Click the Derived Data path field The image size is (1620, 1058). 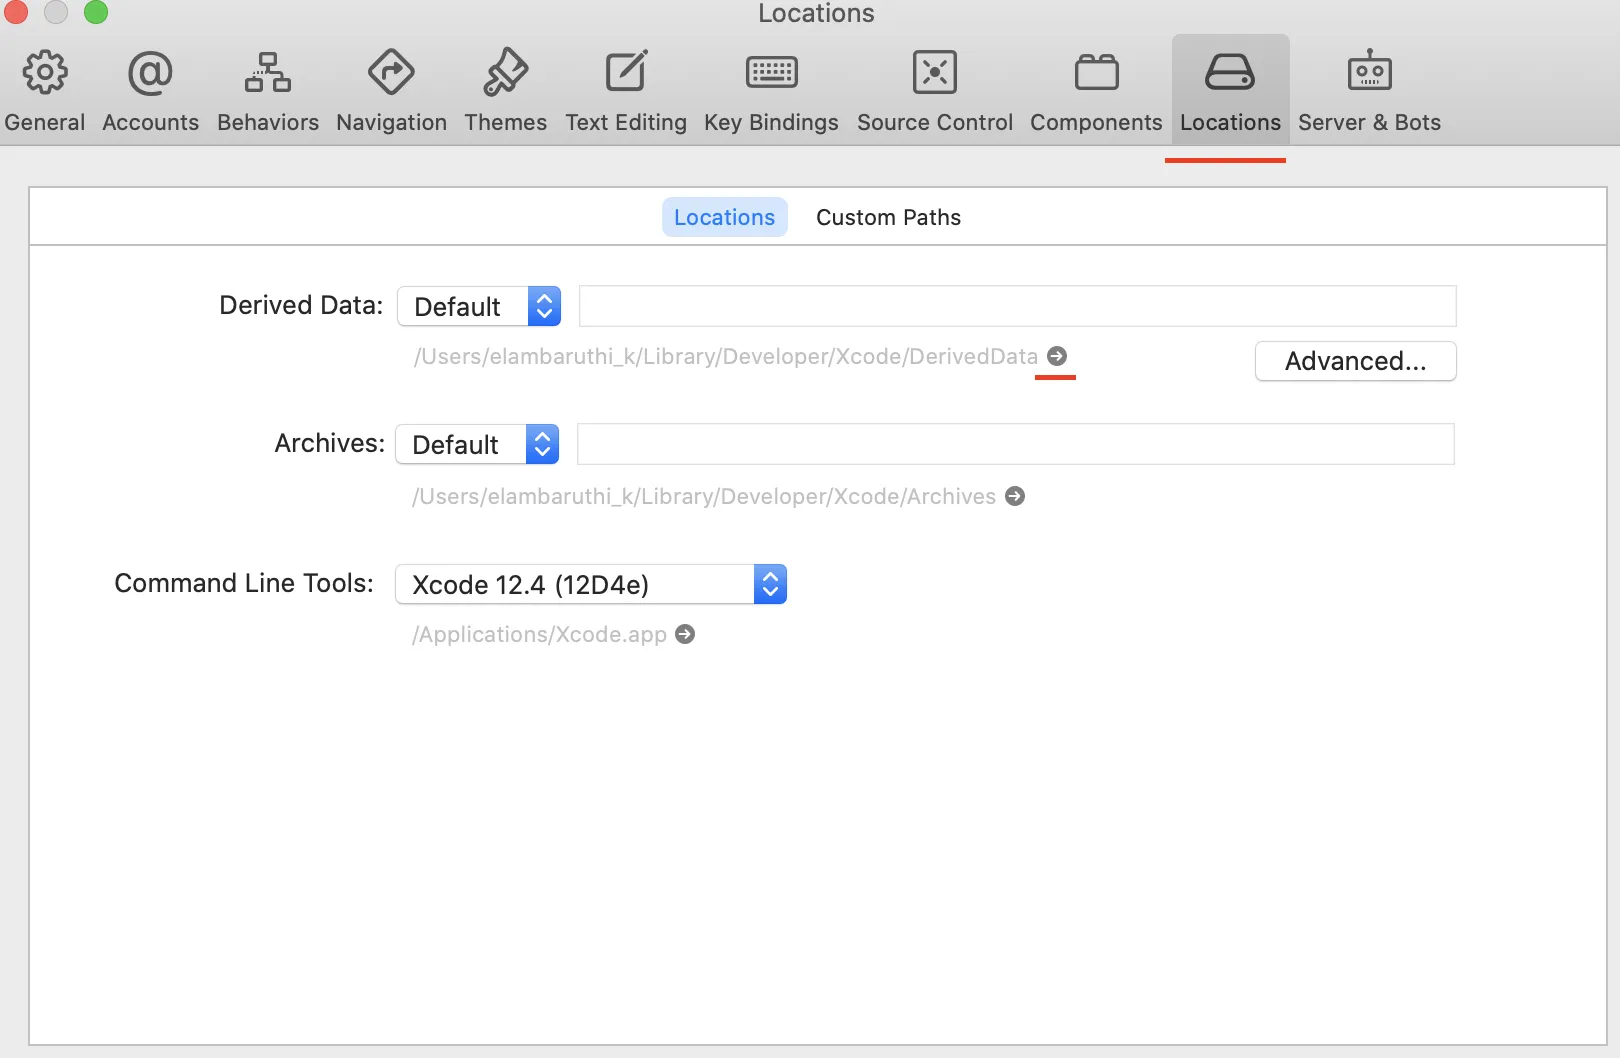(x=1018, y=306)
